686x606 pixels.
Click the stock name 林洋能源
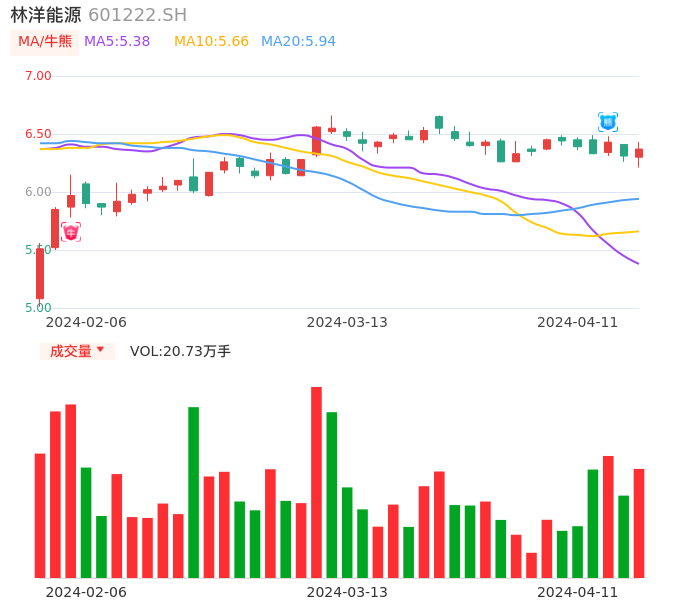[46, 15]
